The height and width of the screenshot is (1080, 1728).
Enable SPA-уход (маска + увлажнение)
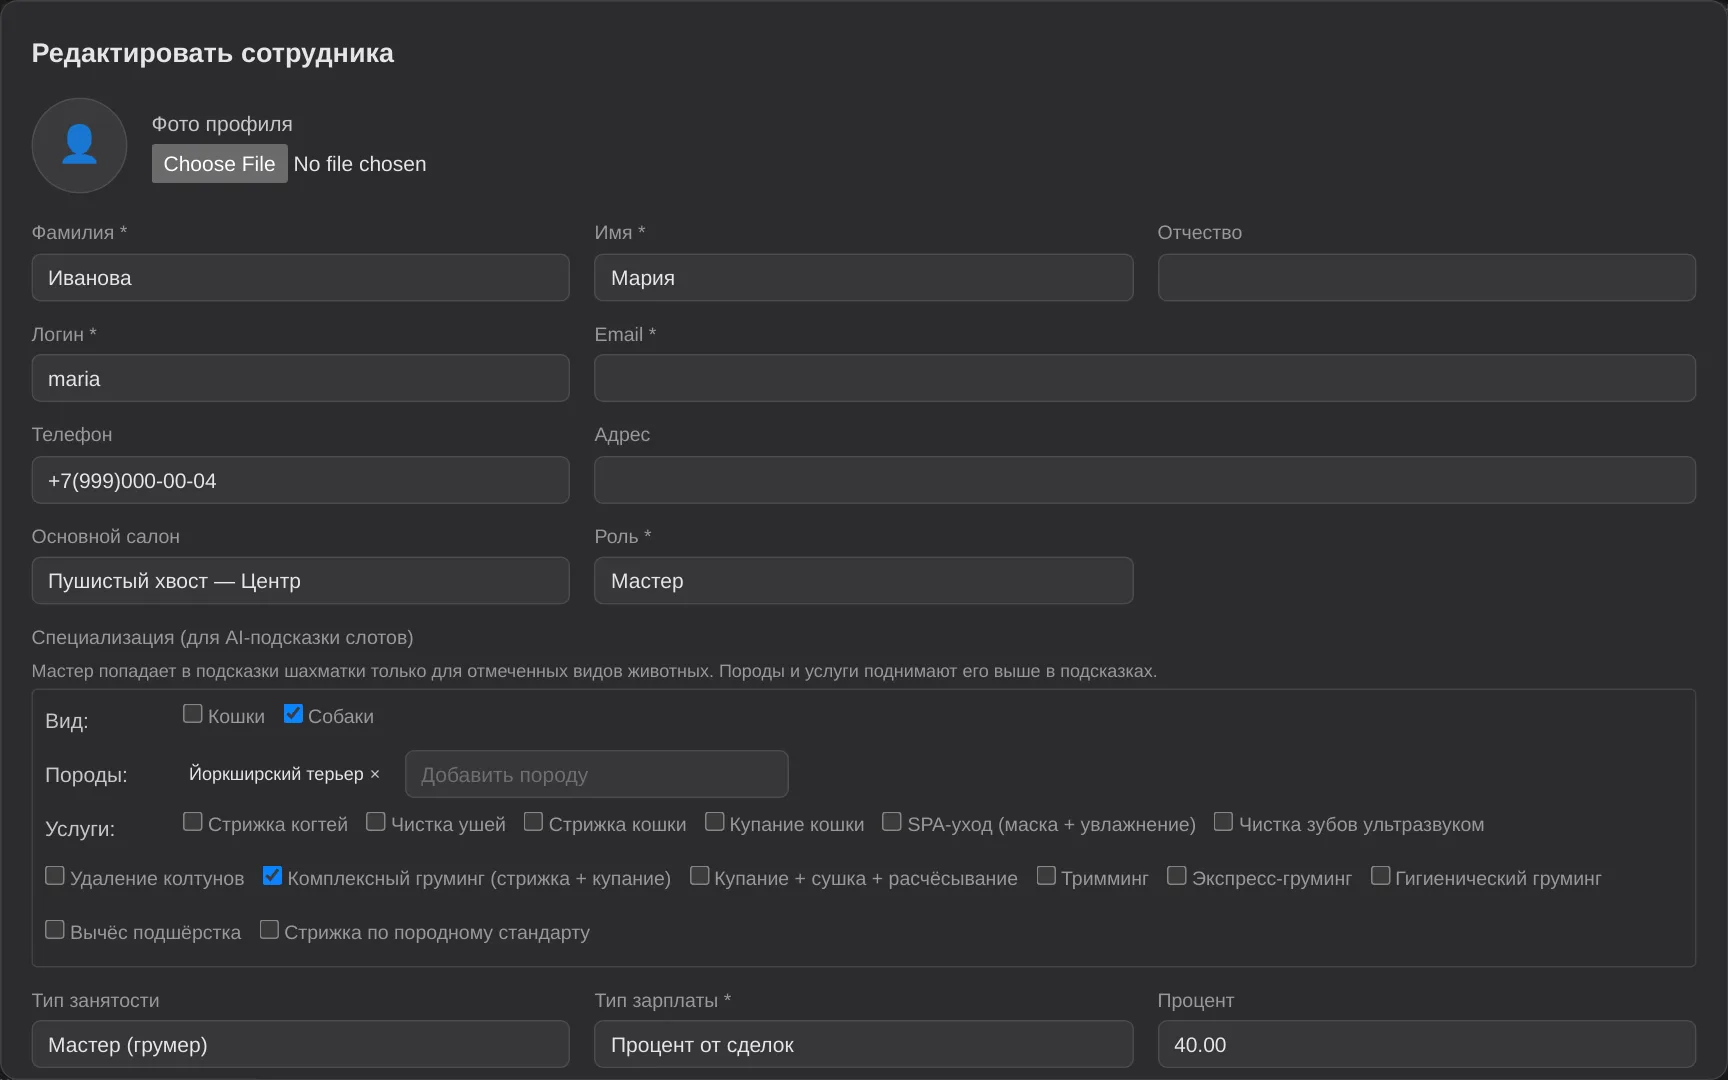[x=892, y=822]
